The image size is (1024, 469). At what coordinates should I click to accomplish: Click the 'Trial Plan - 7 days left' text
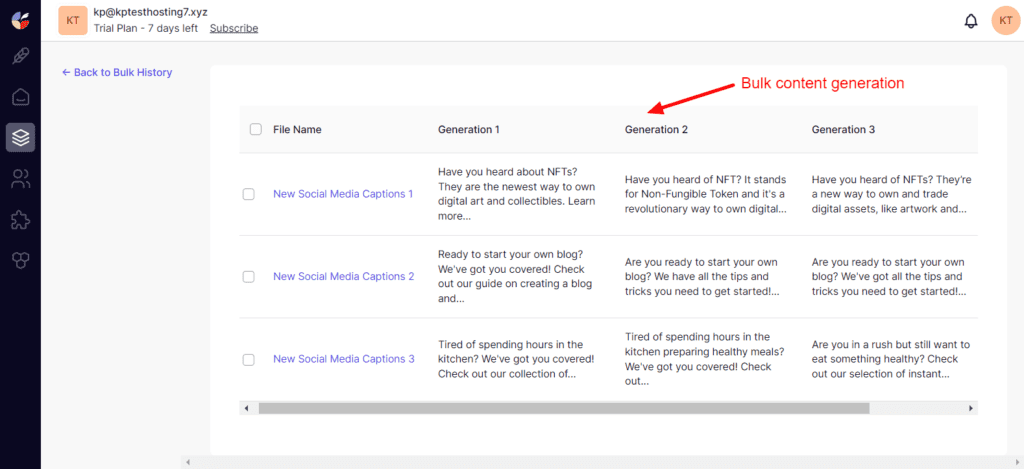pos(146,28)
